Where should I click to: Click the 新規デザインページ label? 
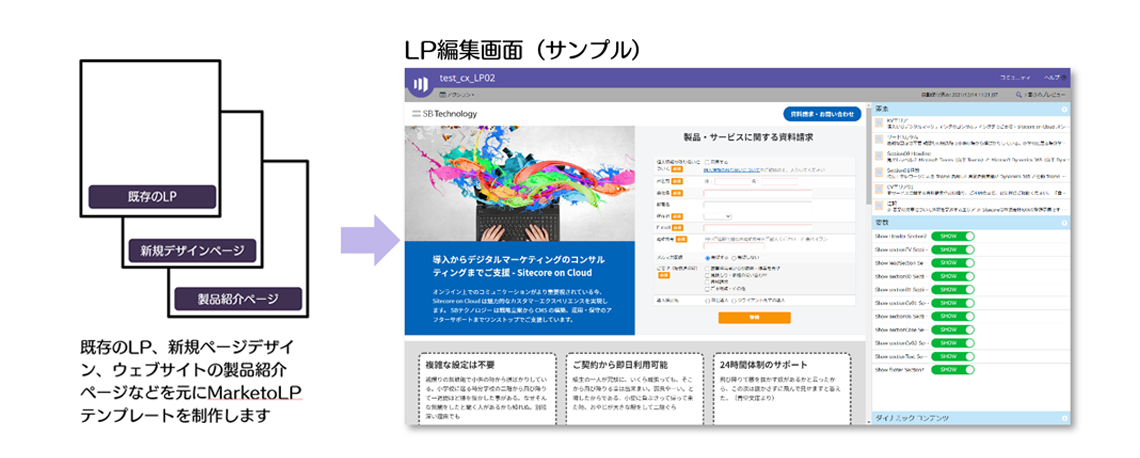193,251
